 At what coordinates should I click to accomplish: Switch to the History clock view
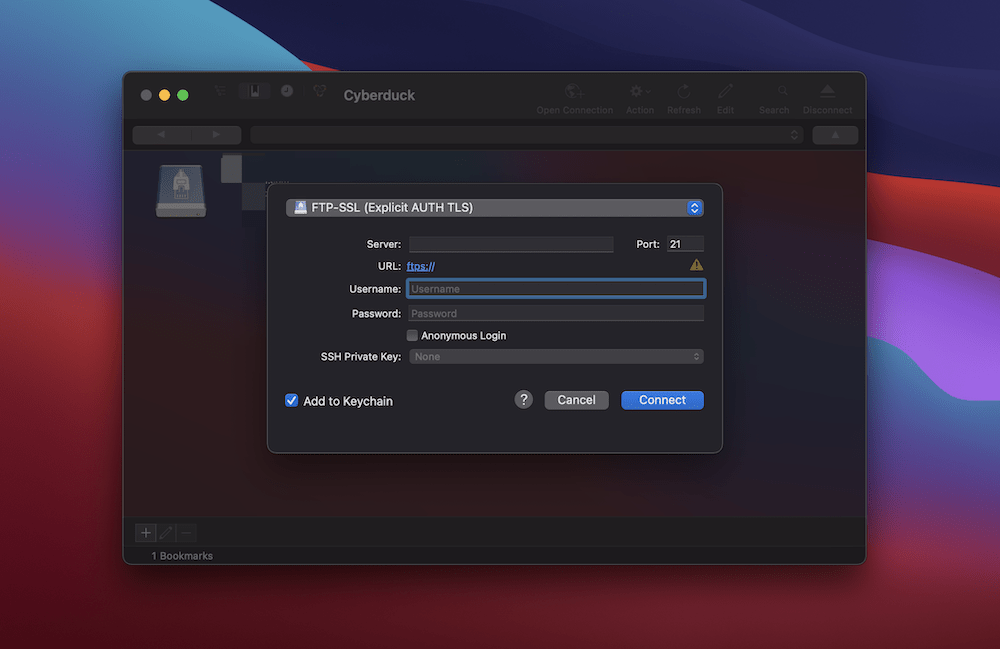coord(287,91)
